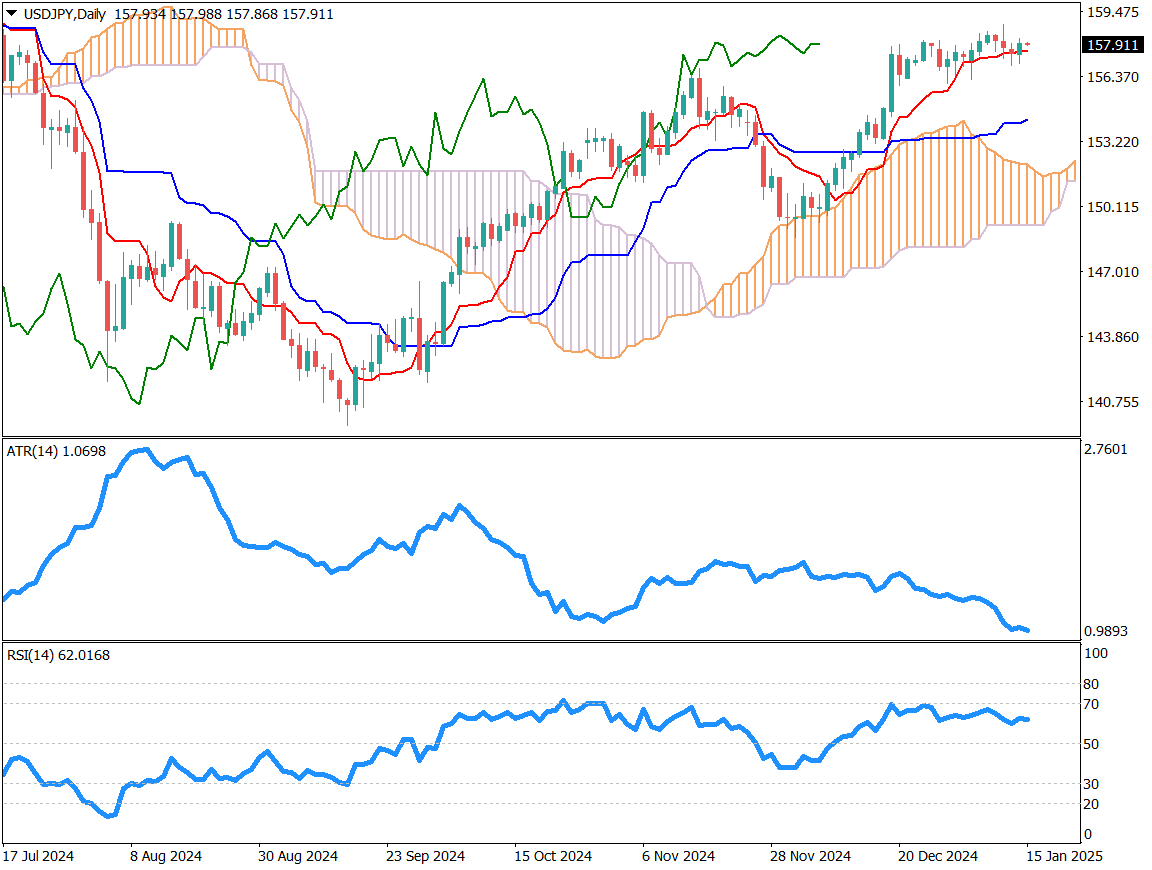The width and height of the screenshot is (1152, 870).
Task: Click the 20 Dec 2024 date label
Action: [938, 856]
